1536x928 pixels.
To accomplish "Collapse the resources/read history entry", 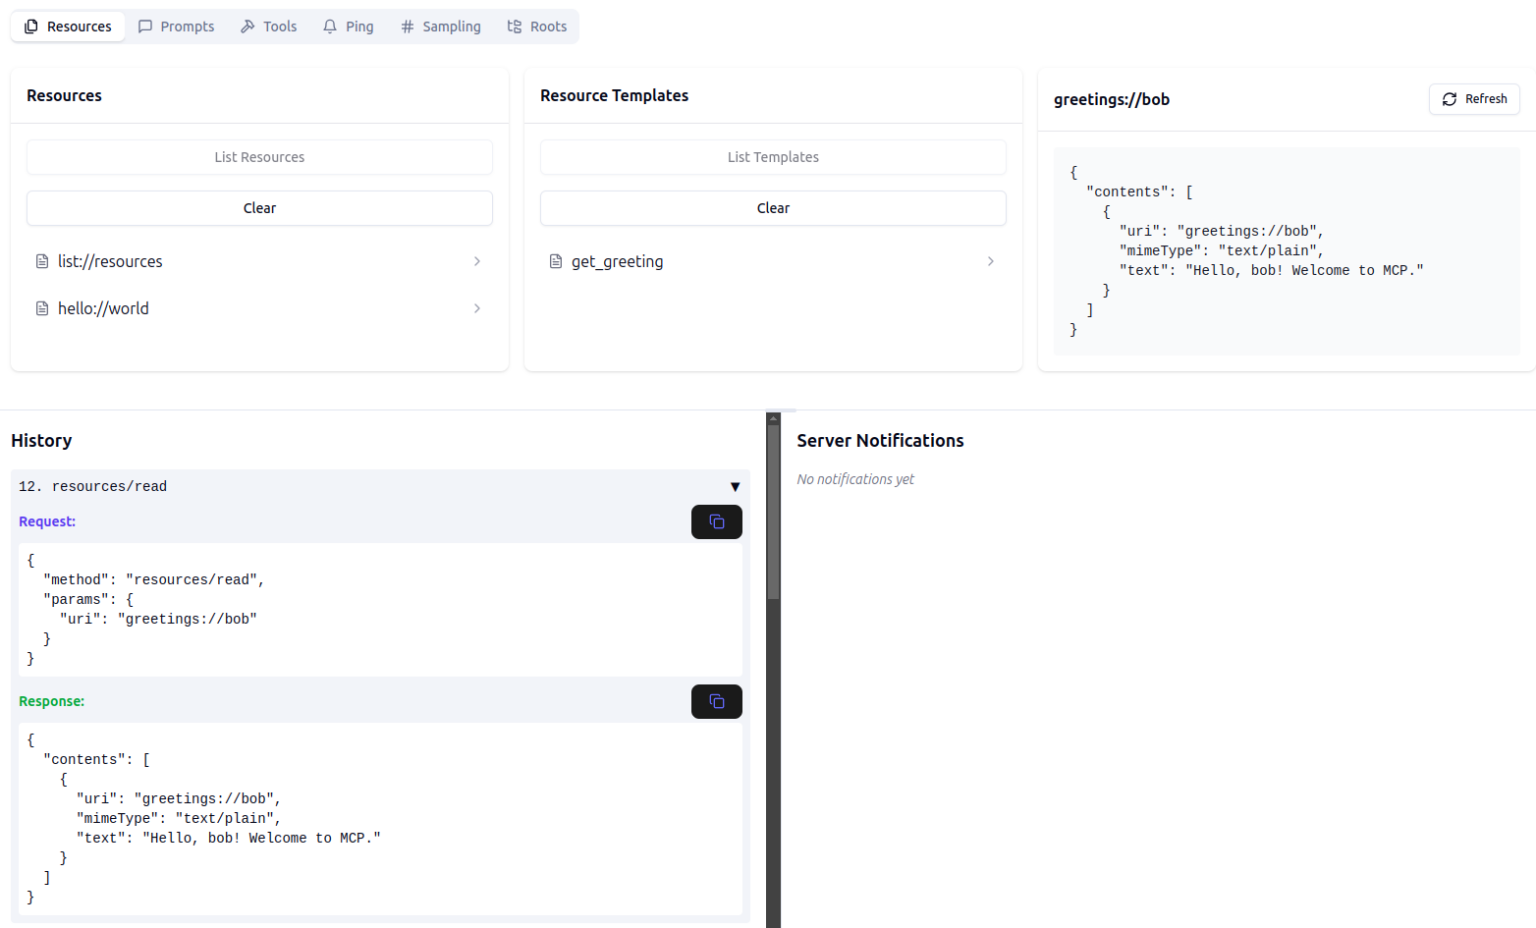I will tap(735, 486).
